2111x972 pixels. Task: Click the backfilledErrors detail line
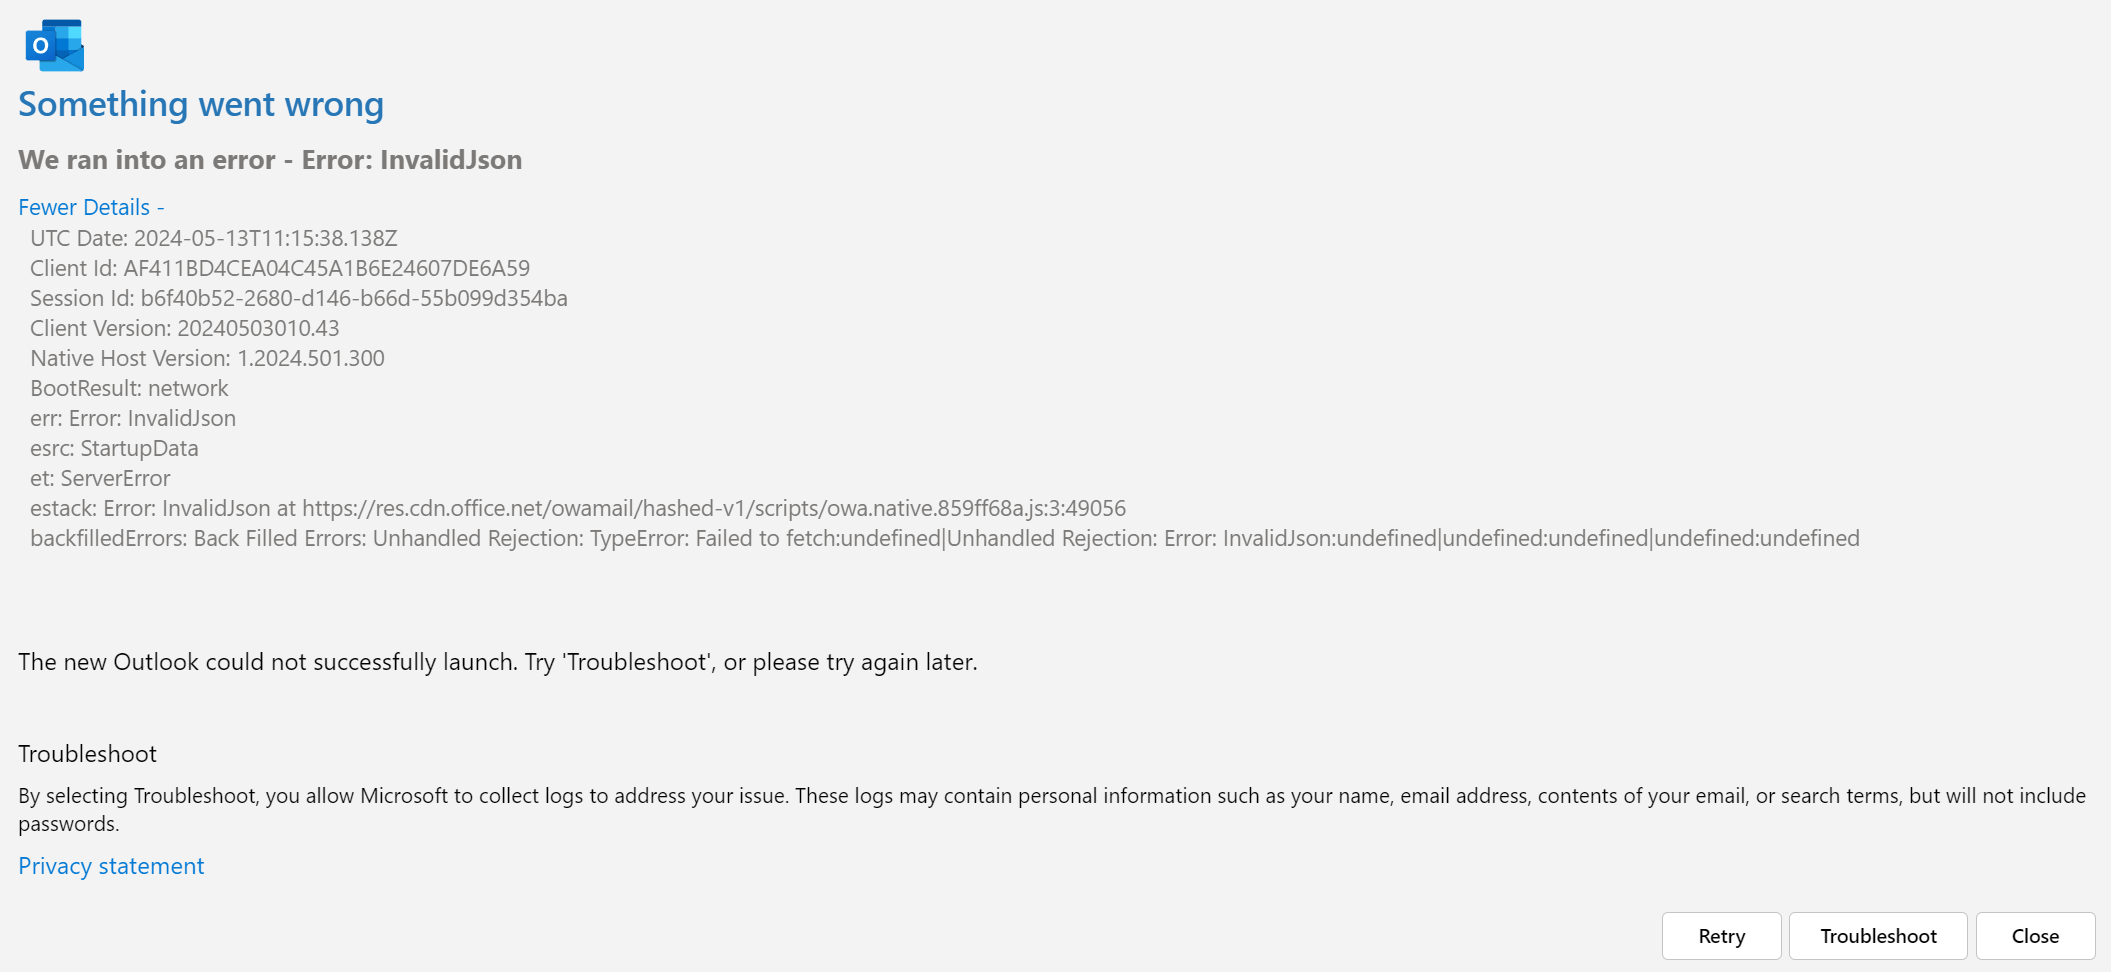pos(945,538)
